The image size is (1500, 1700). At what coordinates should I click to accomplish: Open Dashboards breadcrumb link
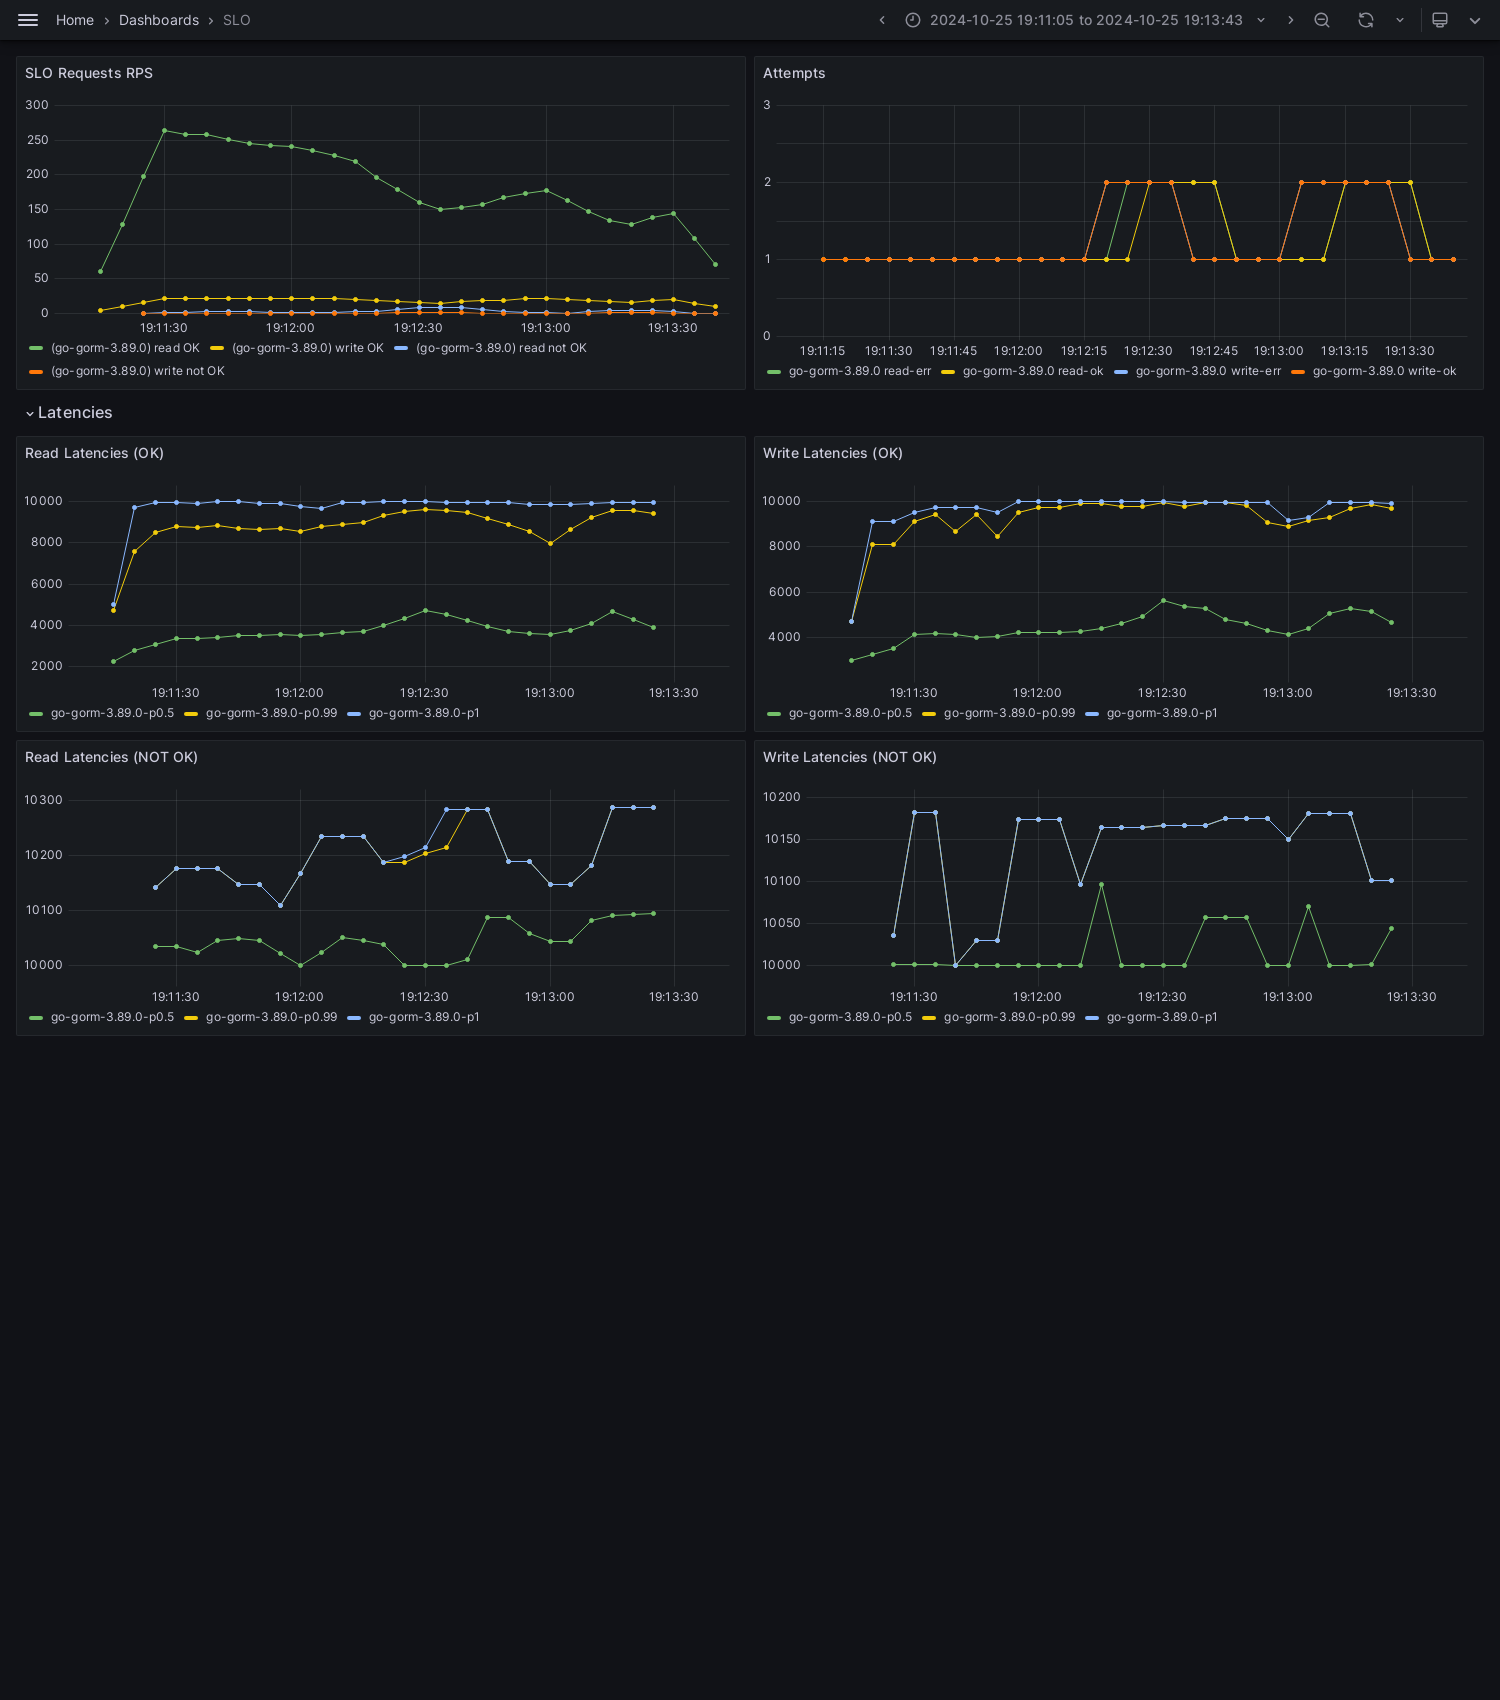click(x=159, y=20)
